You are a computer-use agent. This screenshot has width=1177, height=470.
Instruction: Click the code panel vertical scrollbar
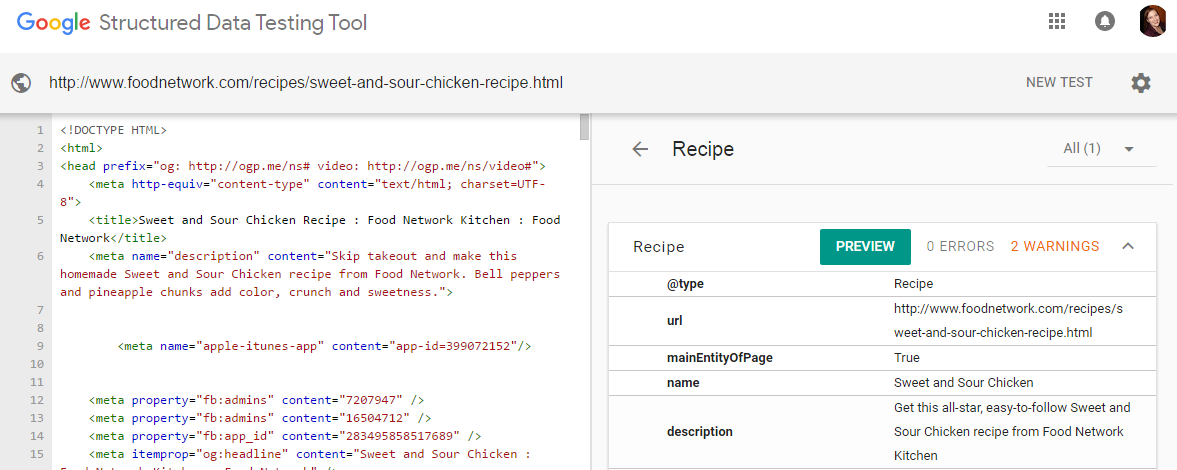(584, 127)
